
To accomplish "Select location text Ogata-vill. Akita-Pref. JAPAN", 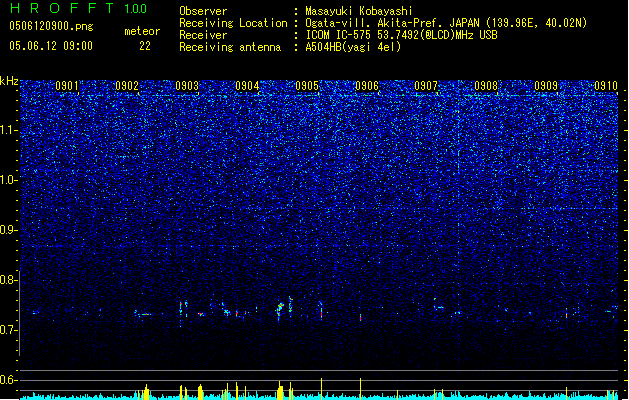I will point(392,23).
